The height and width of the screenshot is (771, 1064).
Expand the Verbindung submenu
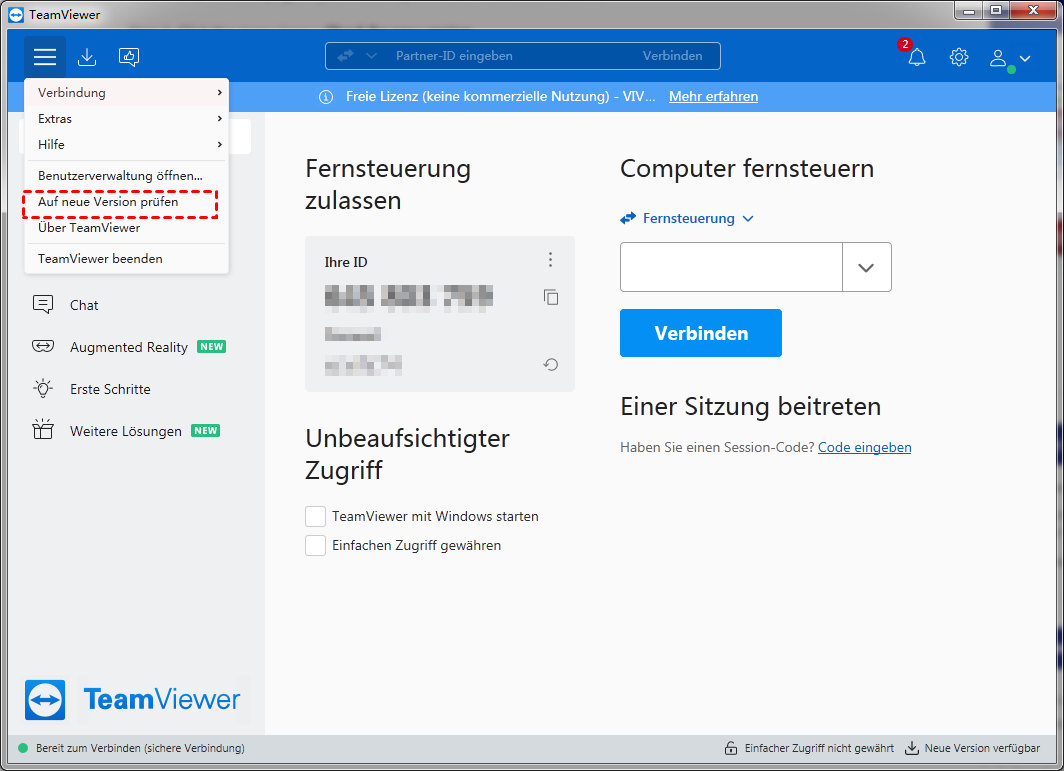[x=126, y=92]
